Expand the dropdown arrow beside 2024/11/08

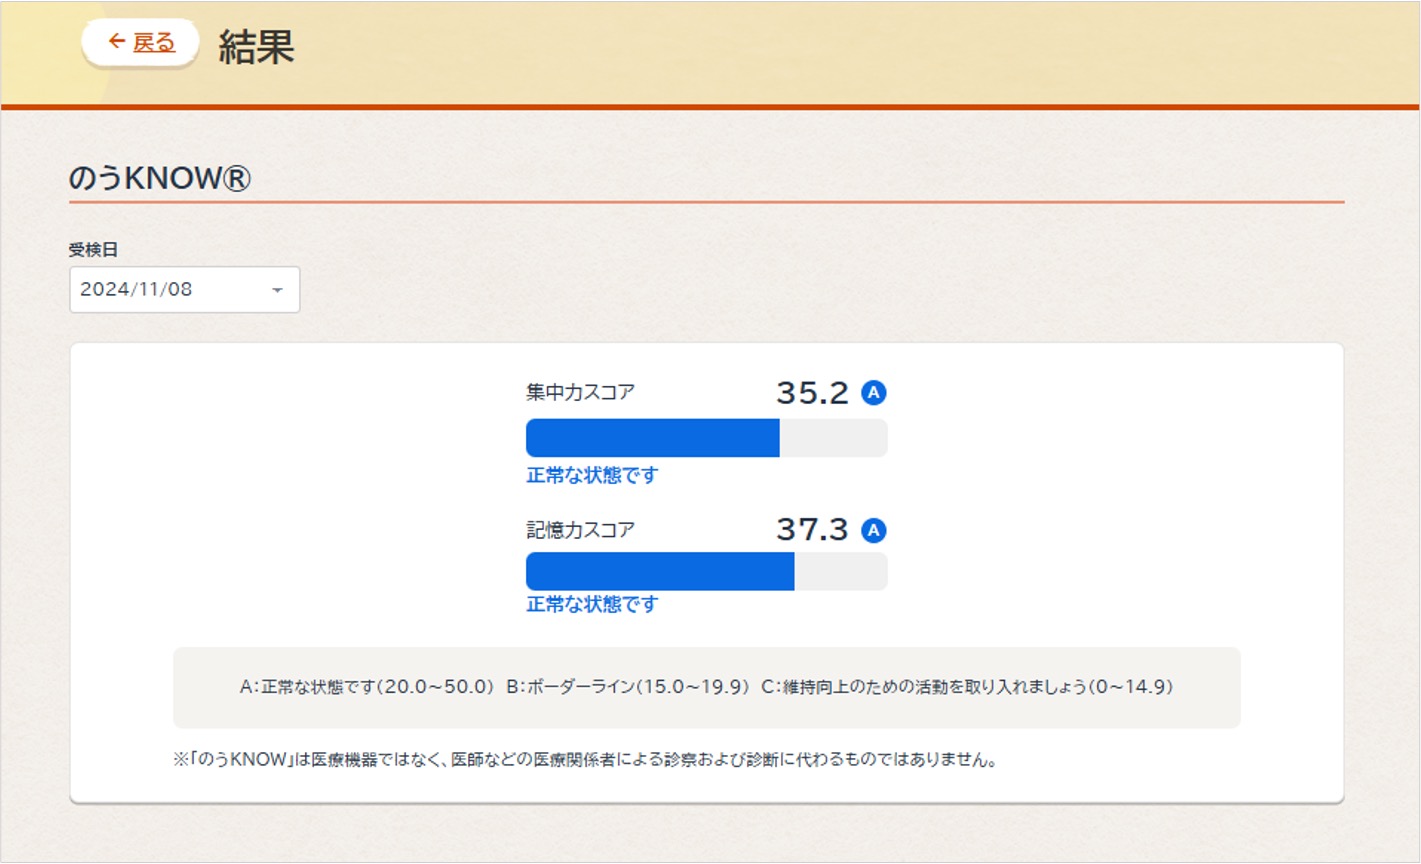(278, 290)
